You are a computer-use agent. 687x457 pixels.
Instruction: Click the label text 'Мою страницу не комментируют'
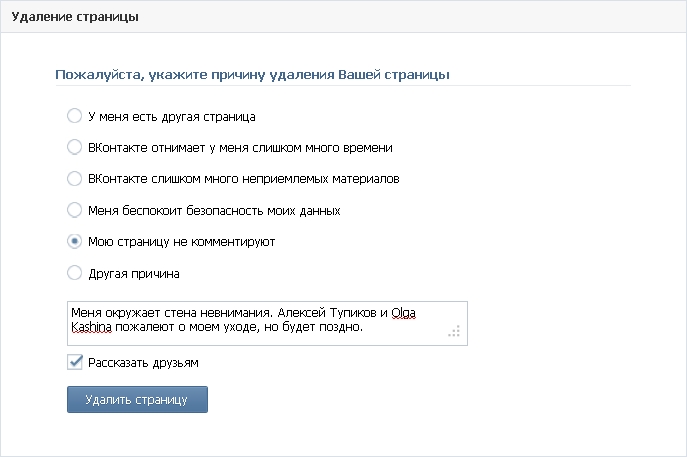(181, 242)
